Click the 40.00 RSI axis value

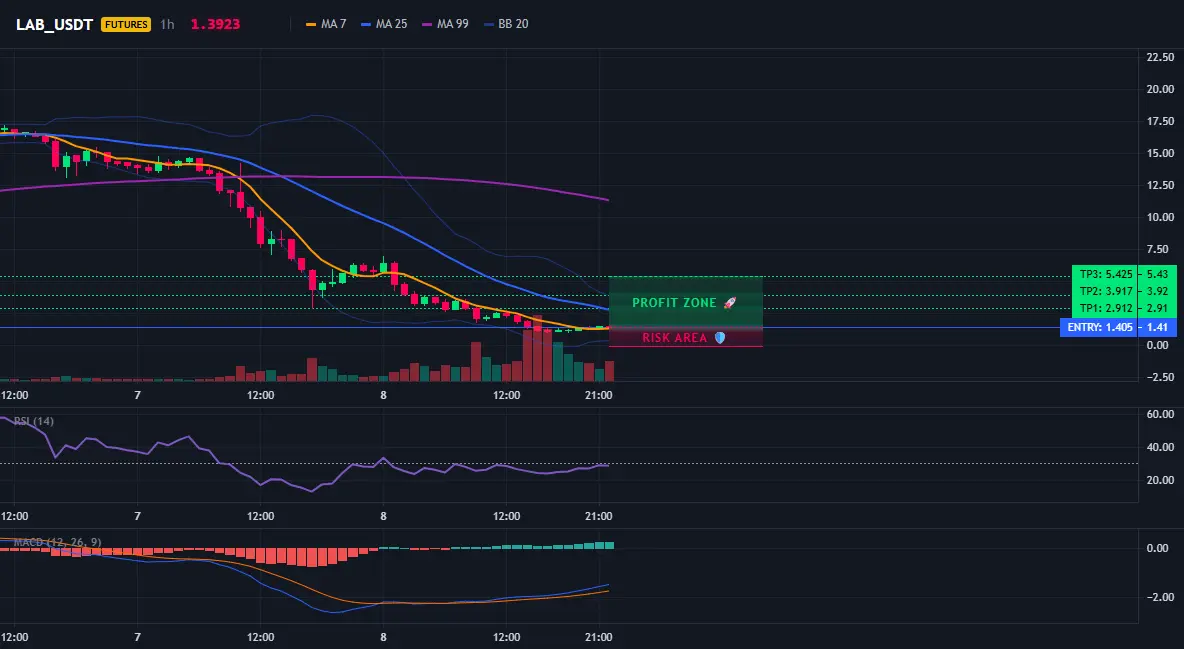click(x=1160, y=447)
